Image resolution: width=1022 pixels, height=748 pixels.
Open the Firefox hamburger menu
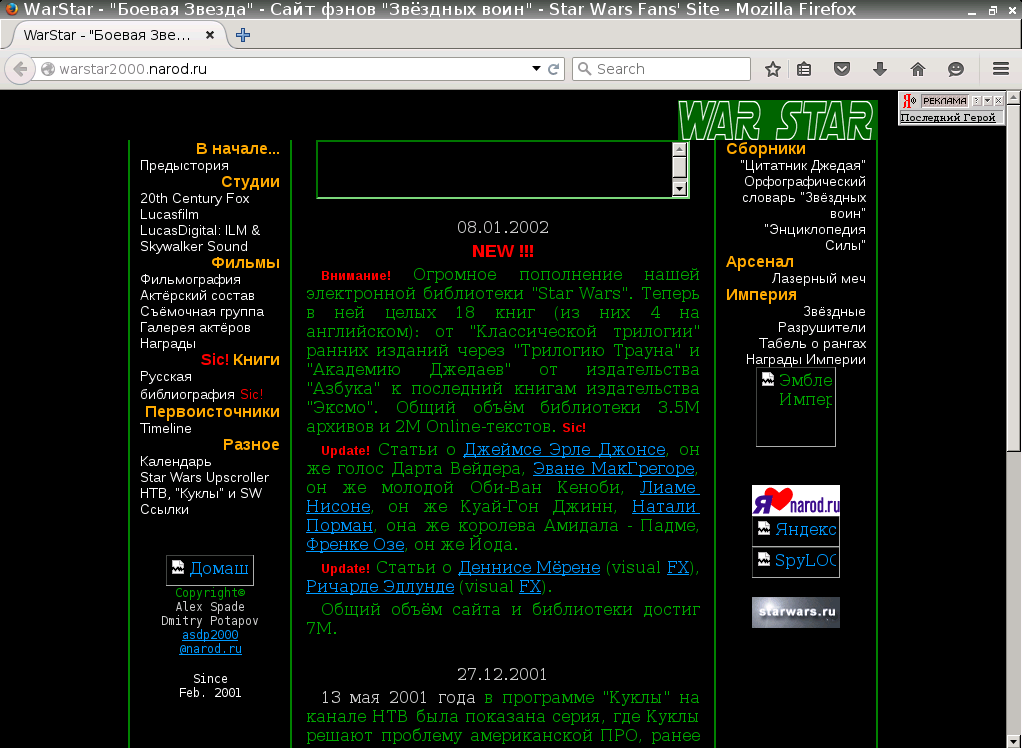(x=1000, y=69)
